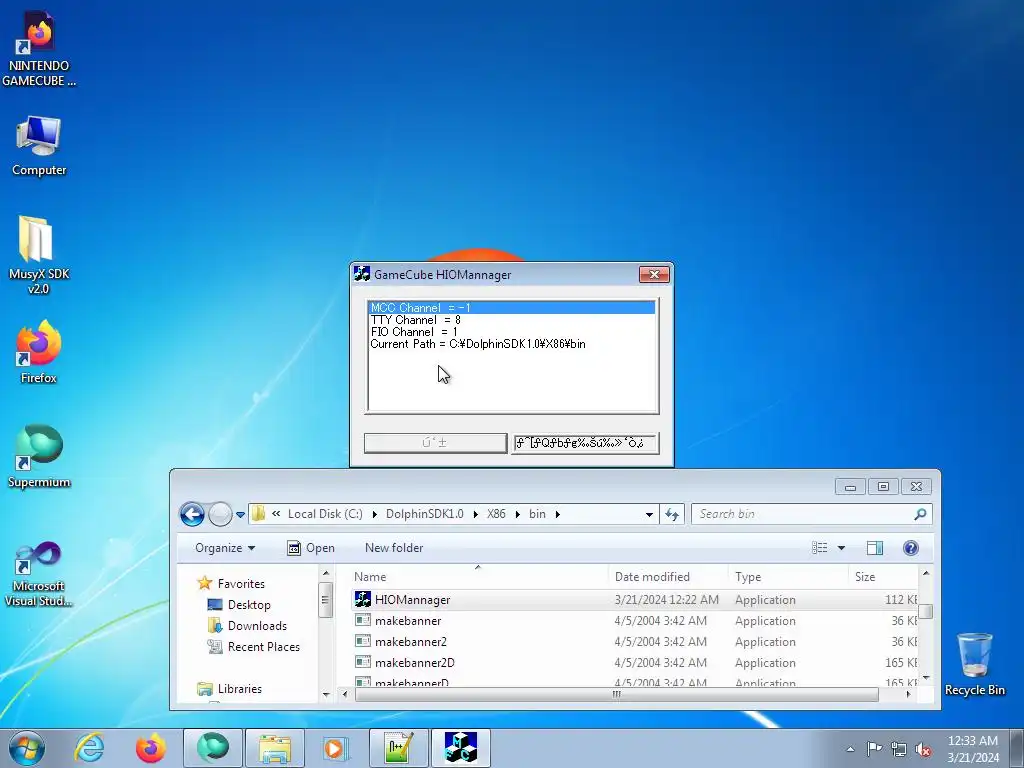Expand the arrow after DolphinSDK1.0 breadcrumb

coord(475,514)
